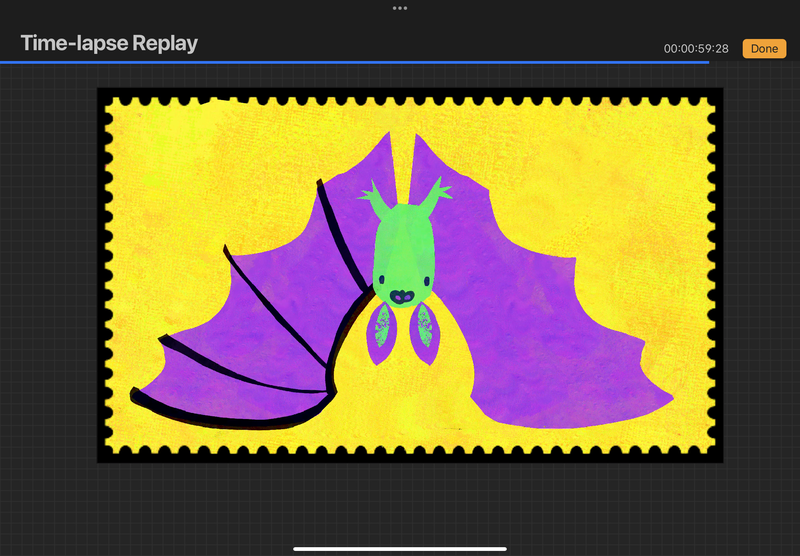Image resolution: width=800 pixels, height=556 pixels.
Task: Click the left speckled bat foot
Action: [380, 333]
